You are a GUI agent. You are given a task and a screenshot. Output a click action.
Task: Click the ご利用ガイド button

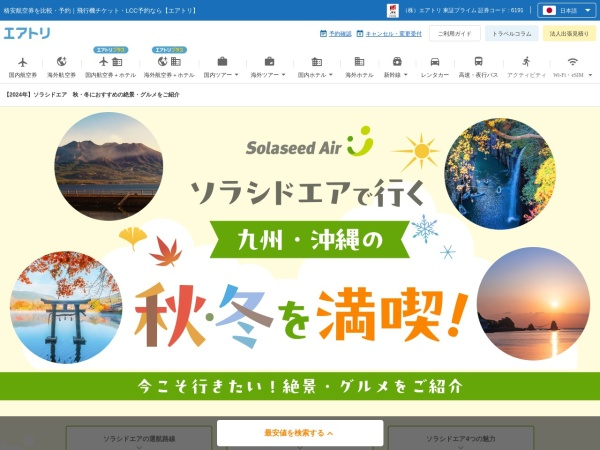coord(455,34)
